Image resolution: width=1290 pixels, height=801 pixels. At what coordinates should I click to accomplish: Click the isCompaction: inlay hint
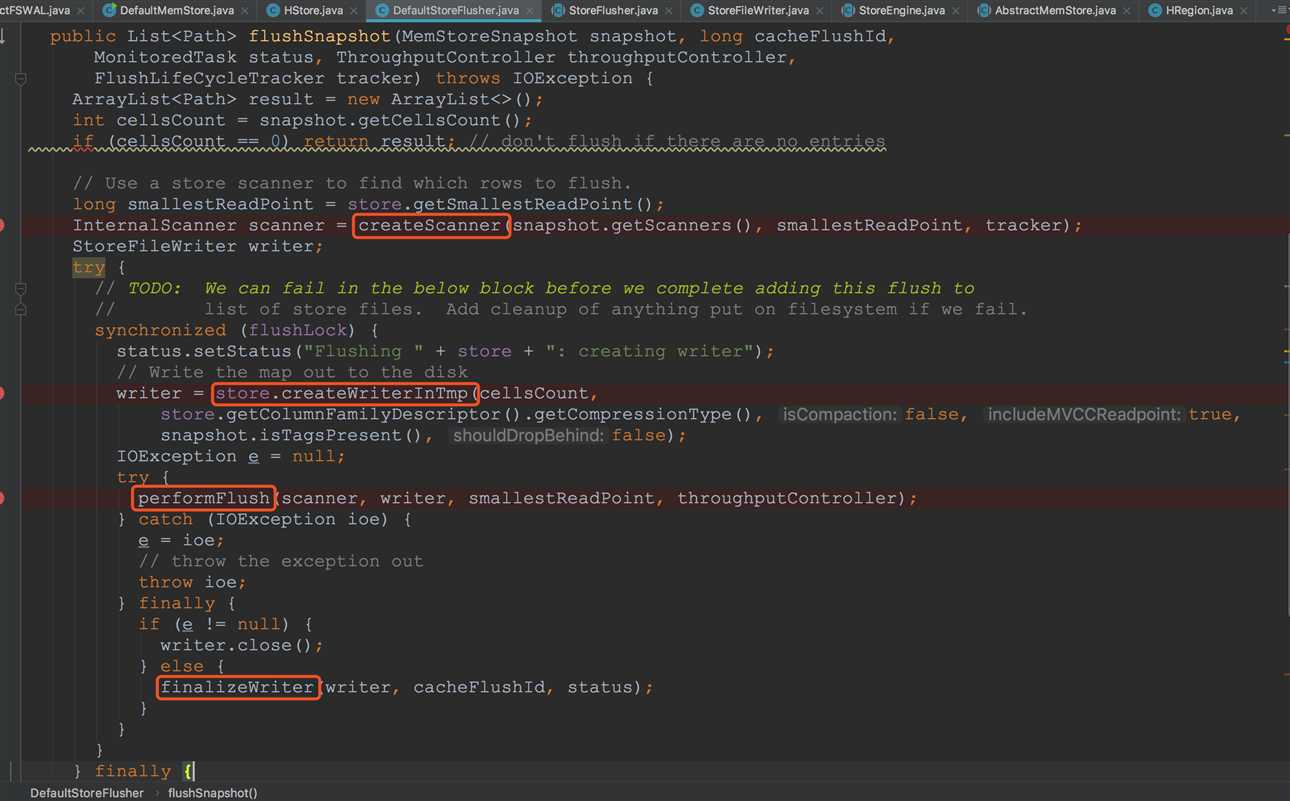(841, 414)
